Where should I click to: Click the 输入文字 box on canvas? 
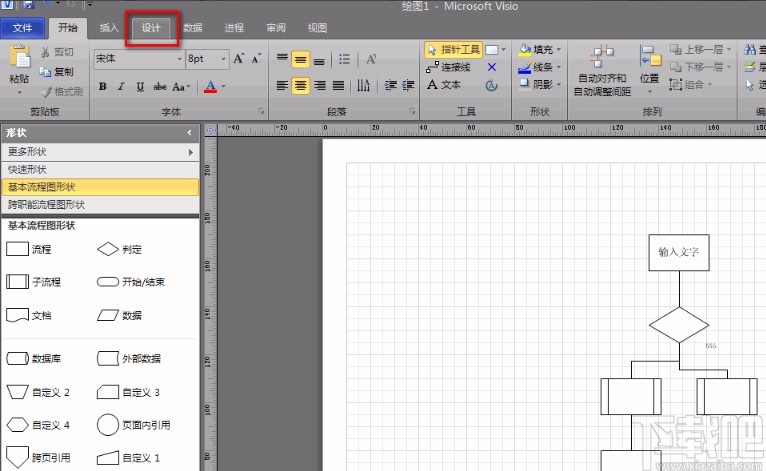click(679, 252)
